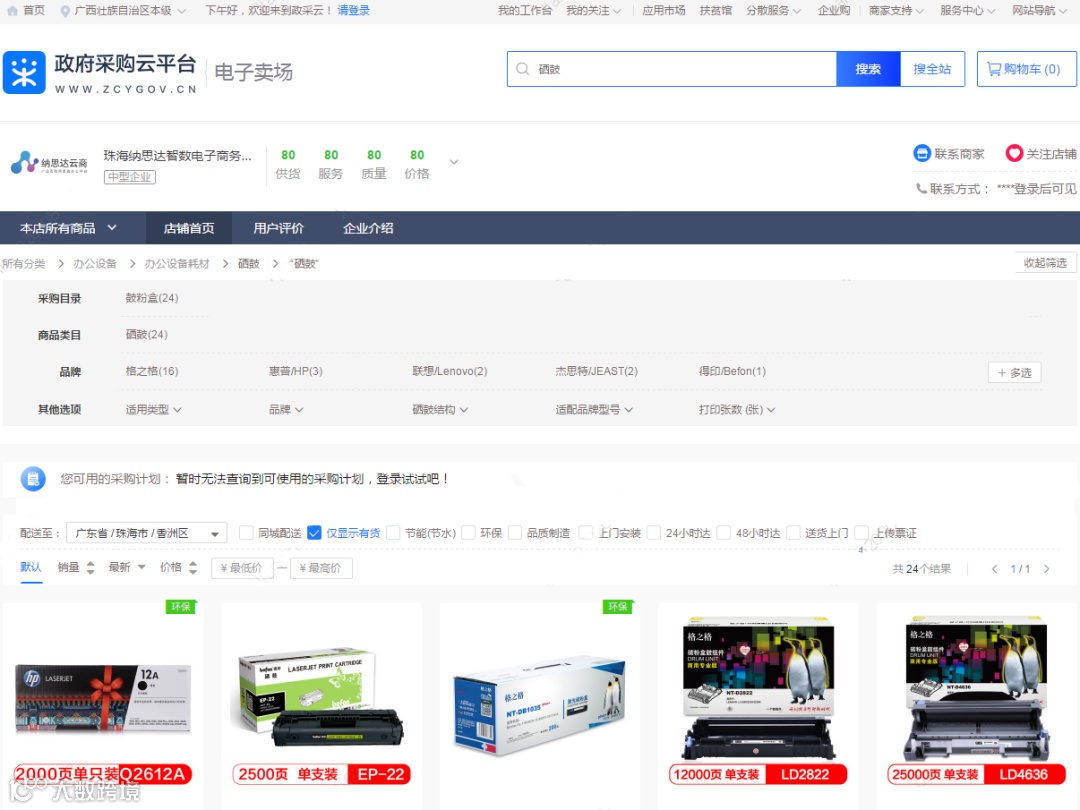The width and height of the screenshot is (1080, 810).
Task: Tick the 节能(节水) checkbox
Action: [393, 532]
